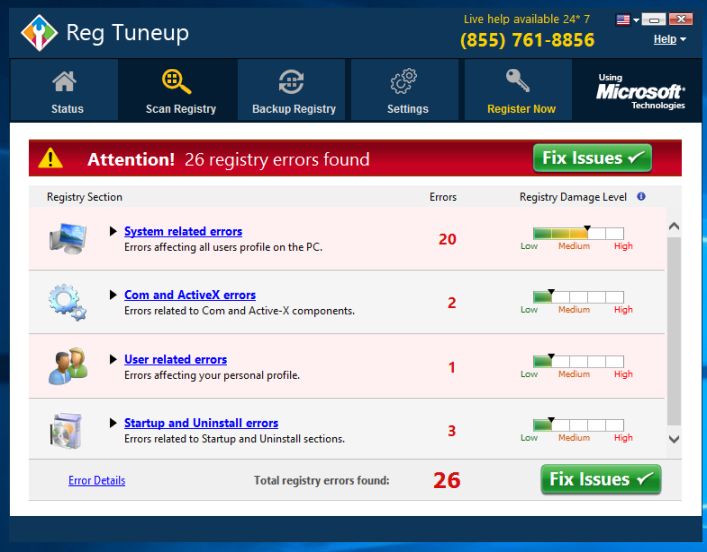Screen dimensions: 707x552
Task: Click the Com and ActiveX damage meter
Action: click(578, 297)
